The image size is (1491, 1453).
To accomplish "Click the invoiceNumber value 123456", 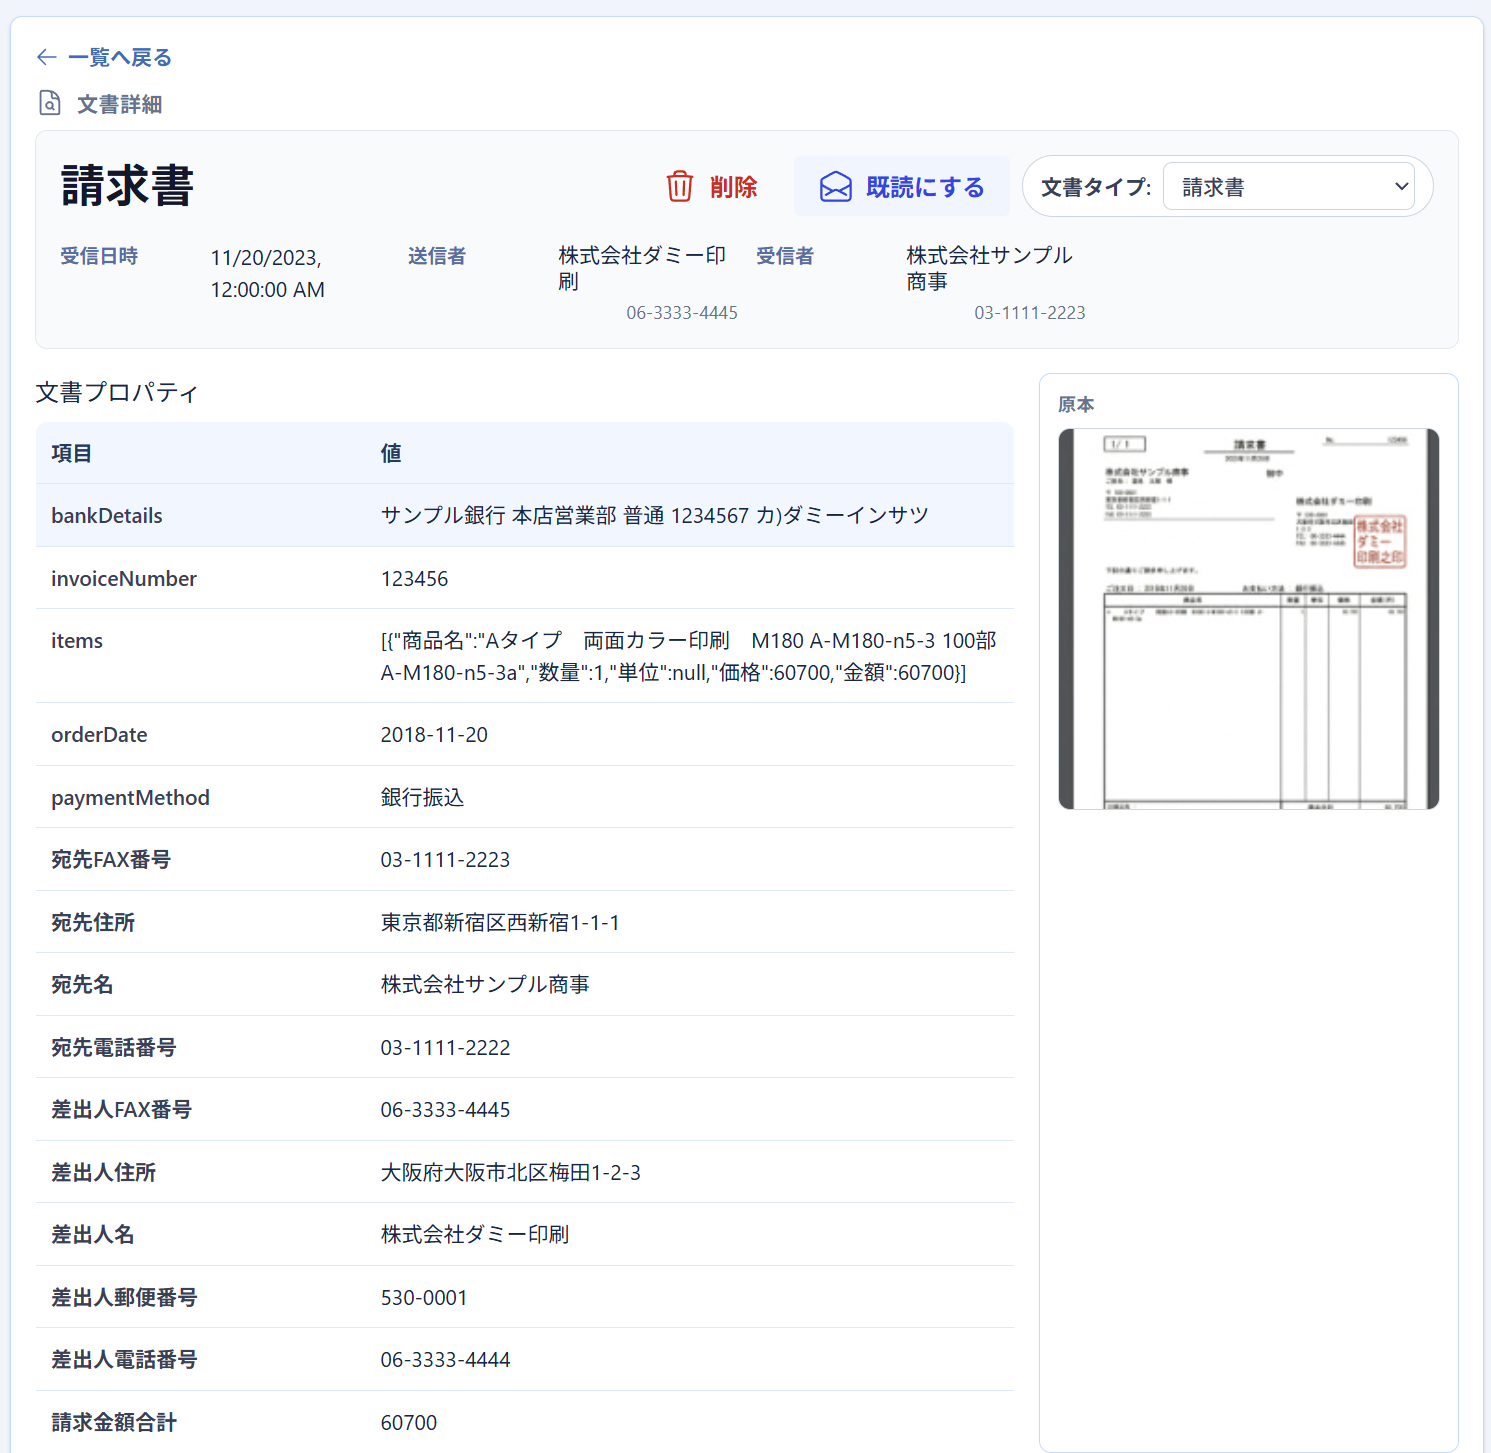I will click(414, 578).
